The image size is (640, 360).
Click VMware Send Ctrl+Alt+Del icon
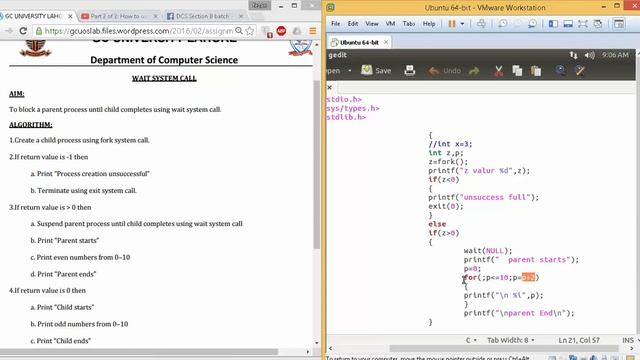(481, 24)
